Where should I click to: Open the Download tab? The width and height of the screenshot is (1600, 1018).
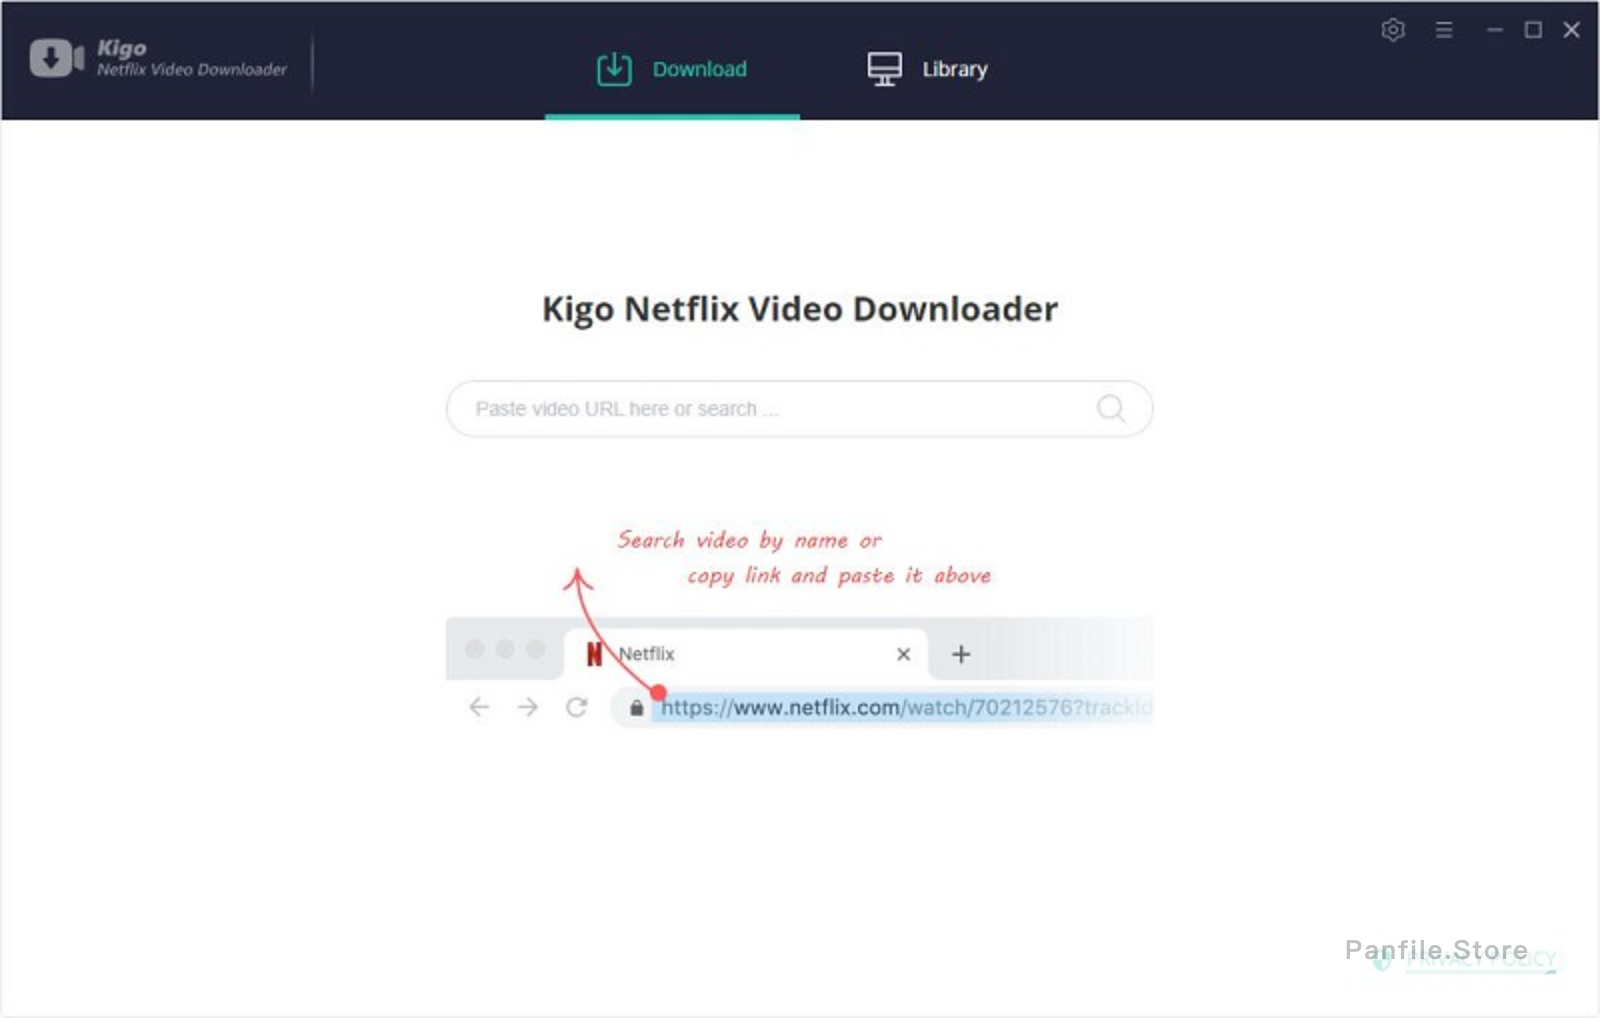(672, 69)
